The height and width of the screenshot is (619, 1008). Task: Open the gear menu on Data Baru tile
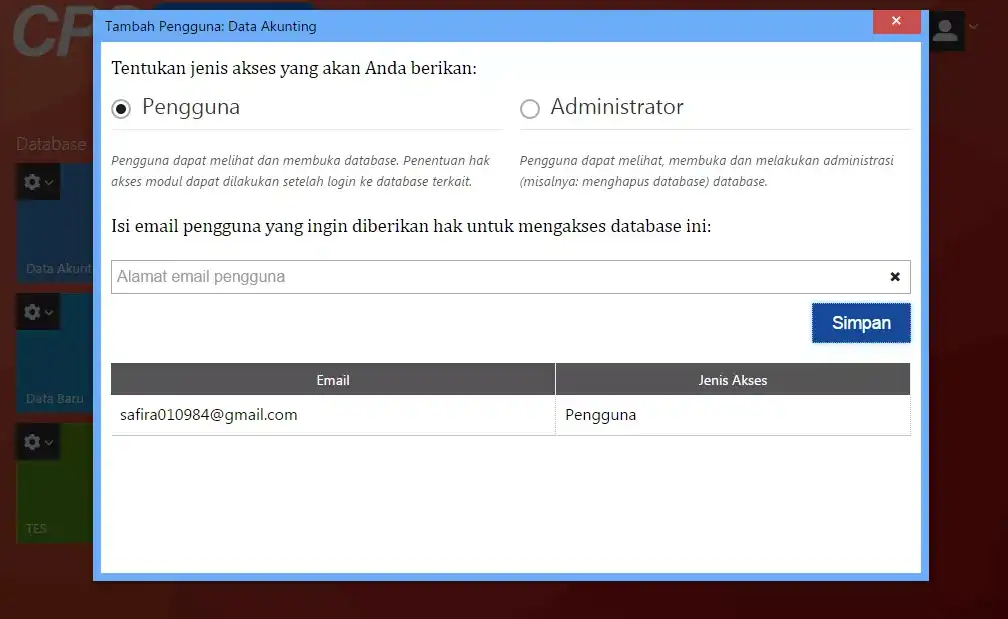(x=38, y=312)
